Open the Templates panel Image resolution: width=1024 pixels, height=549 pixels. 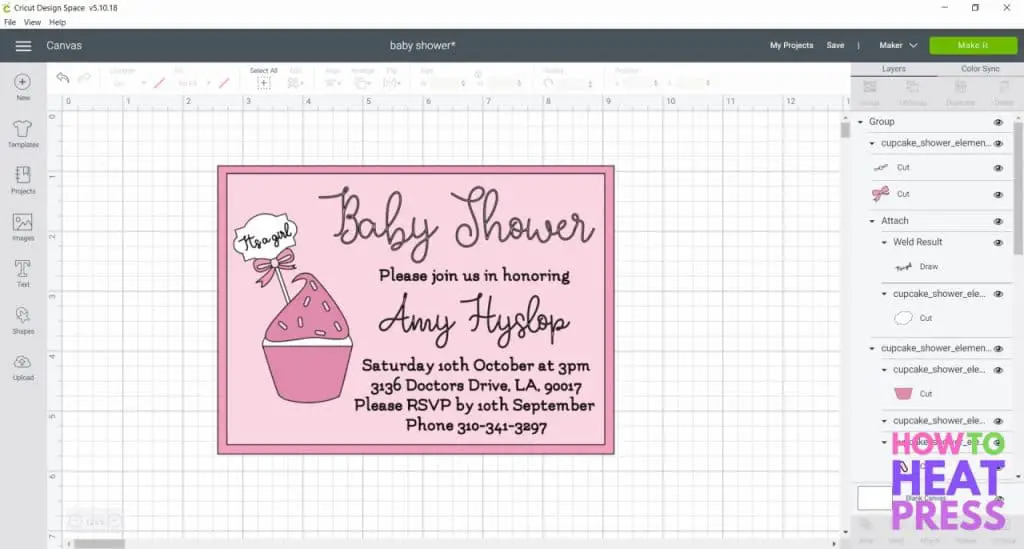23,129
